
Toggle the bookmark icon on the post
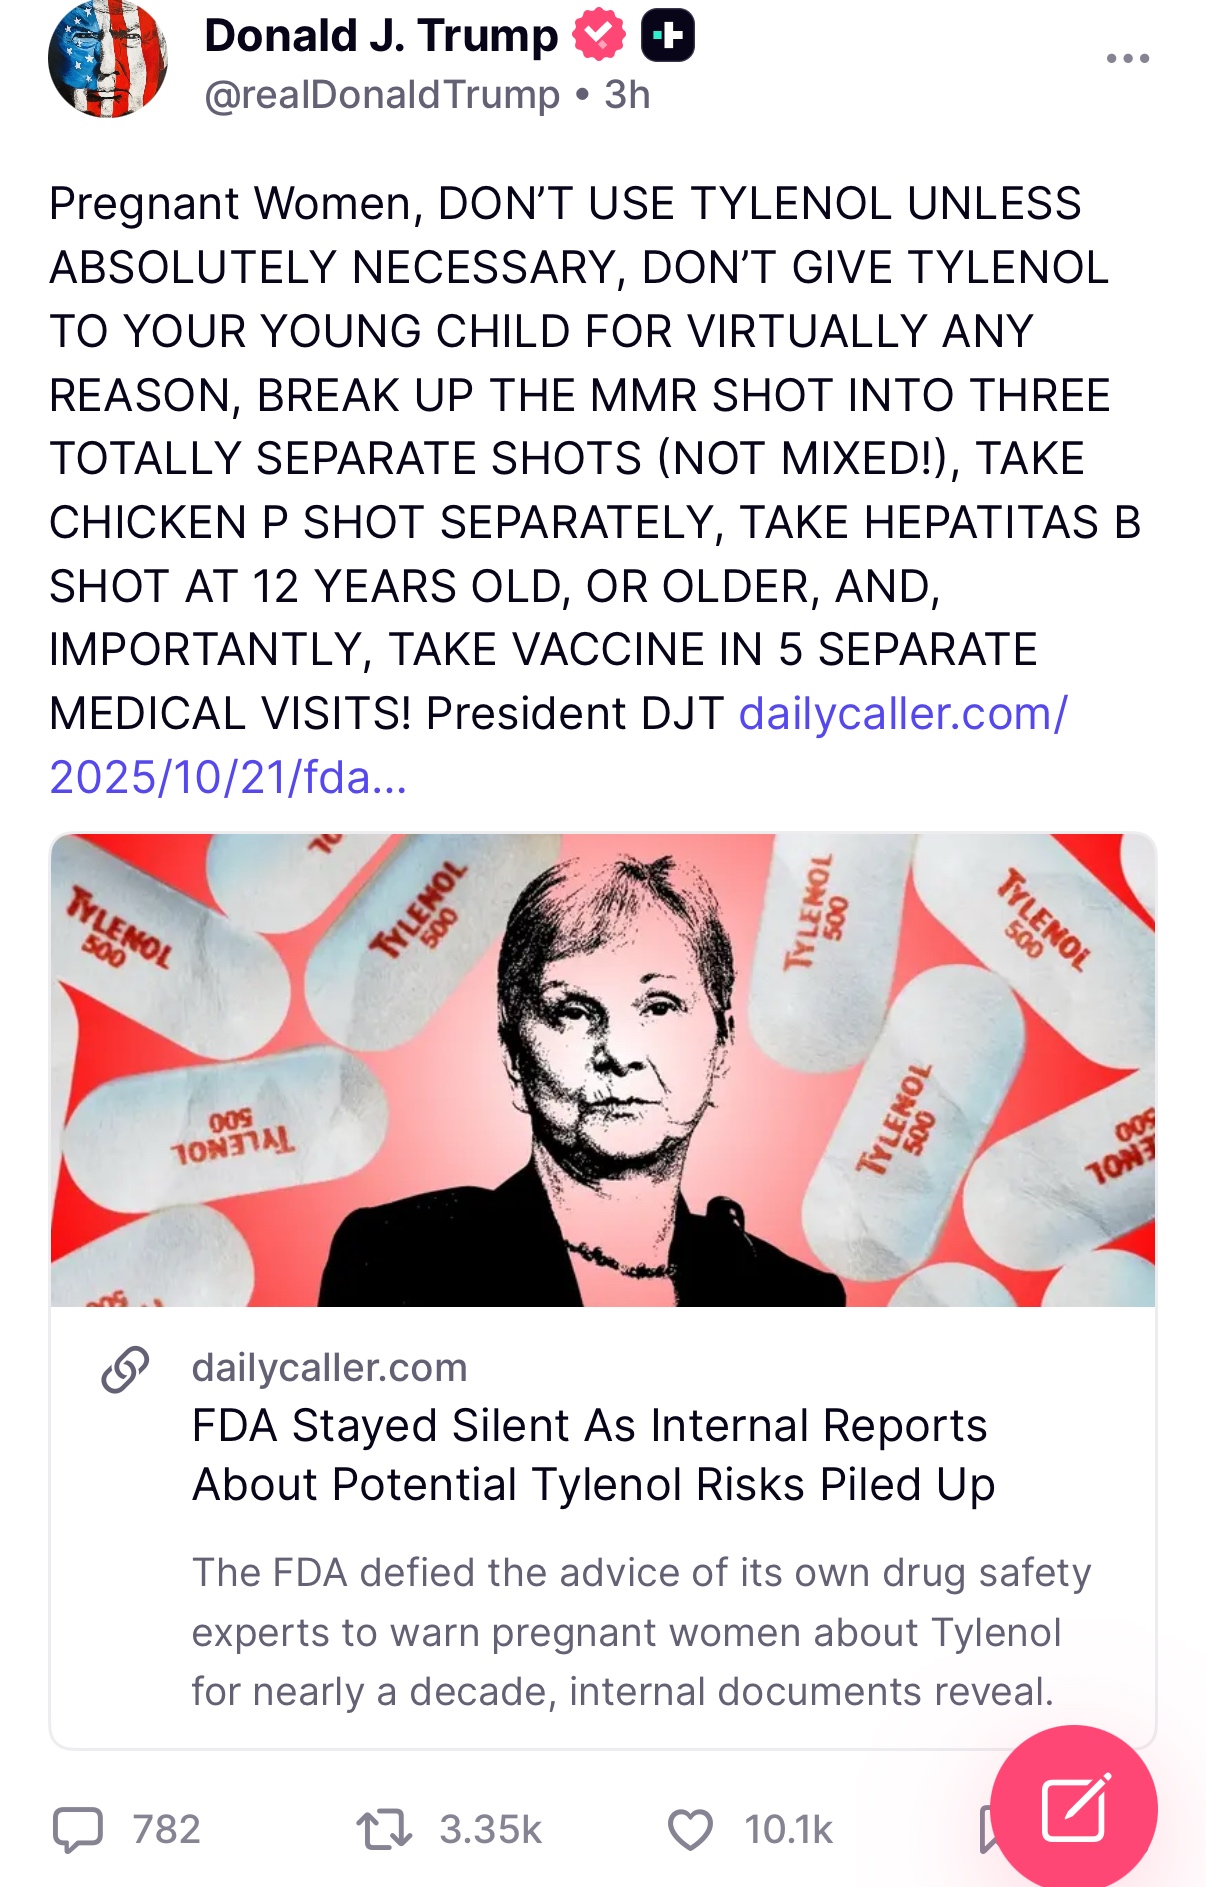[x=986, y=1830]
